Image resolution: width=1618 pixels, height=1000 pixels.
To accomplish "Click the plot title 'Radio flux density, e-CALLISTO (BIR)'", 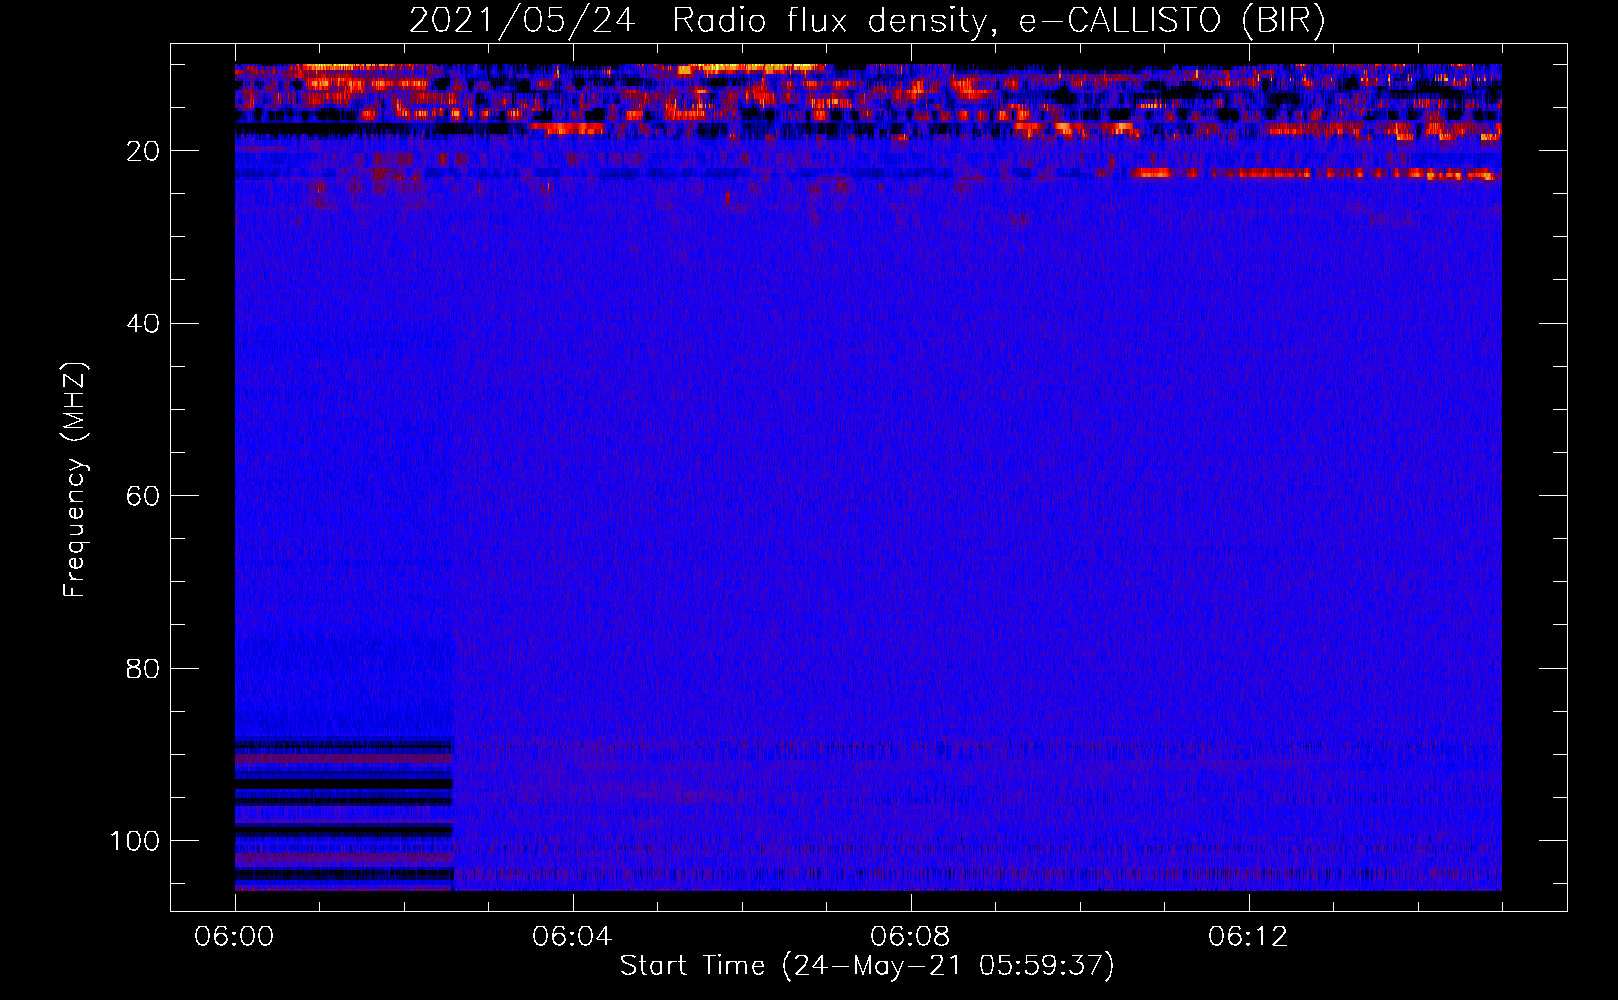I will (x=998, y=21).
